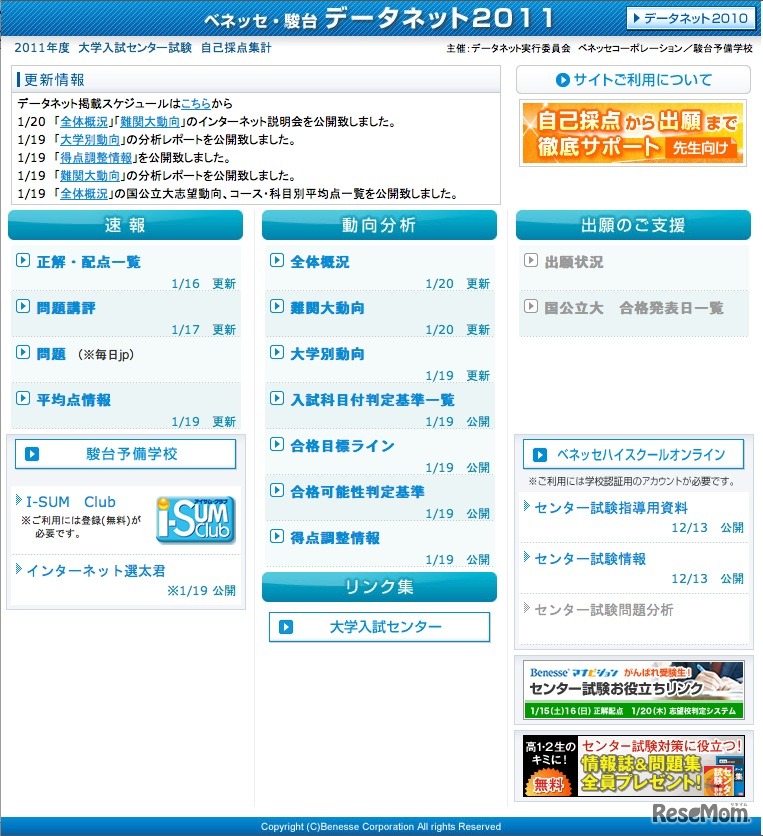Click the 速報 section header
This screenshot has height=836, width=763.
125,225
